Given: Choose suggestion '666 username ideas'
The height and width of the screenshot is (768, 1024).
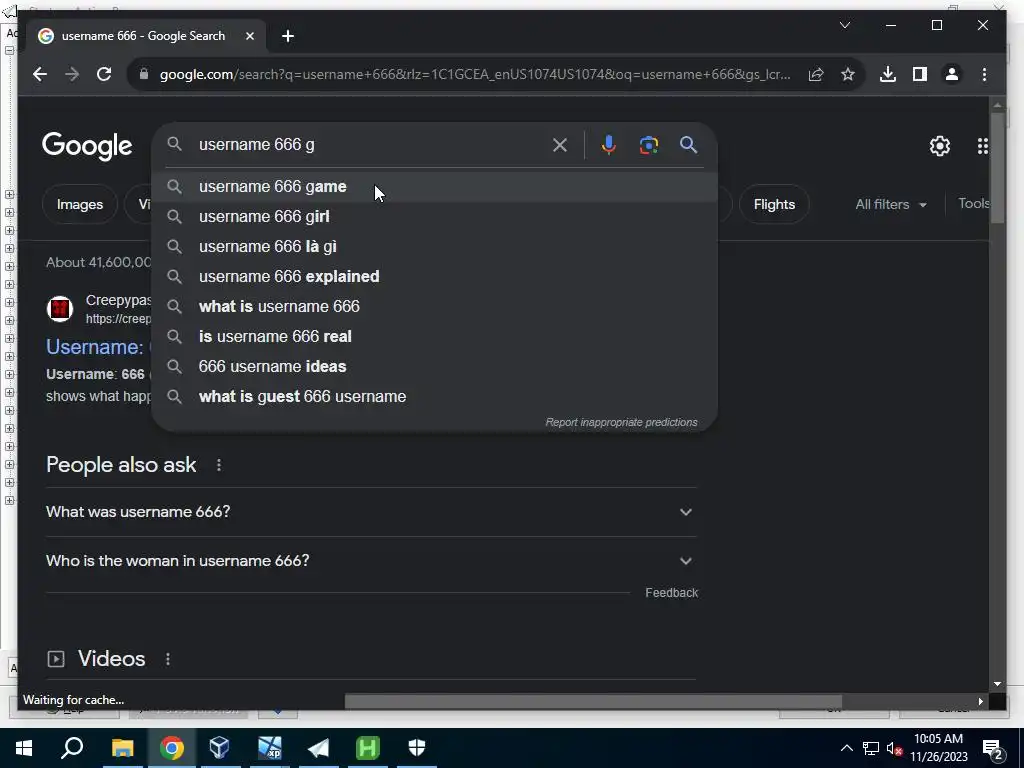Looking at the screenshot, I should coord(434,367).
